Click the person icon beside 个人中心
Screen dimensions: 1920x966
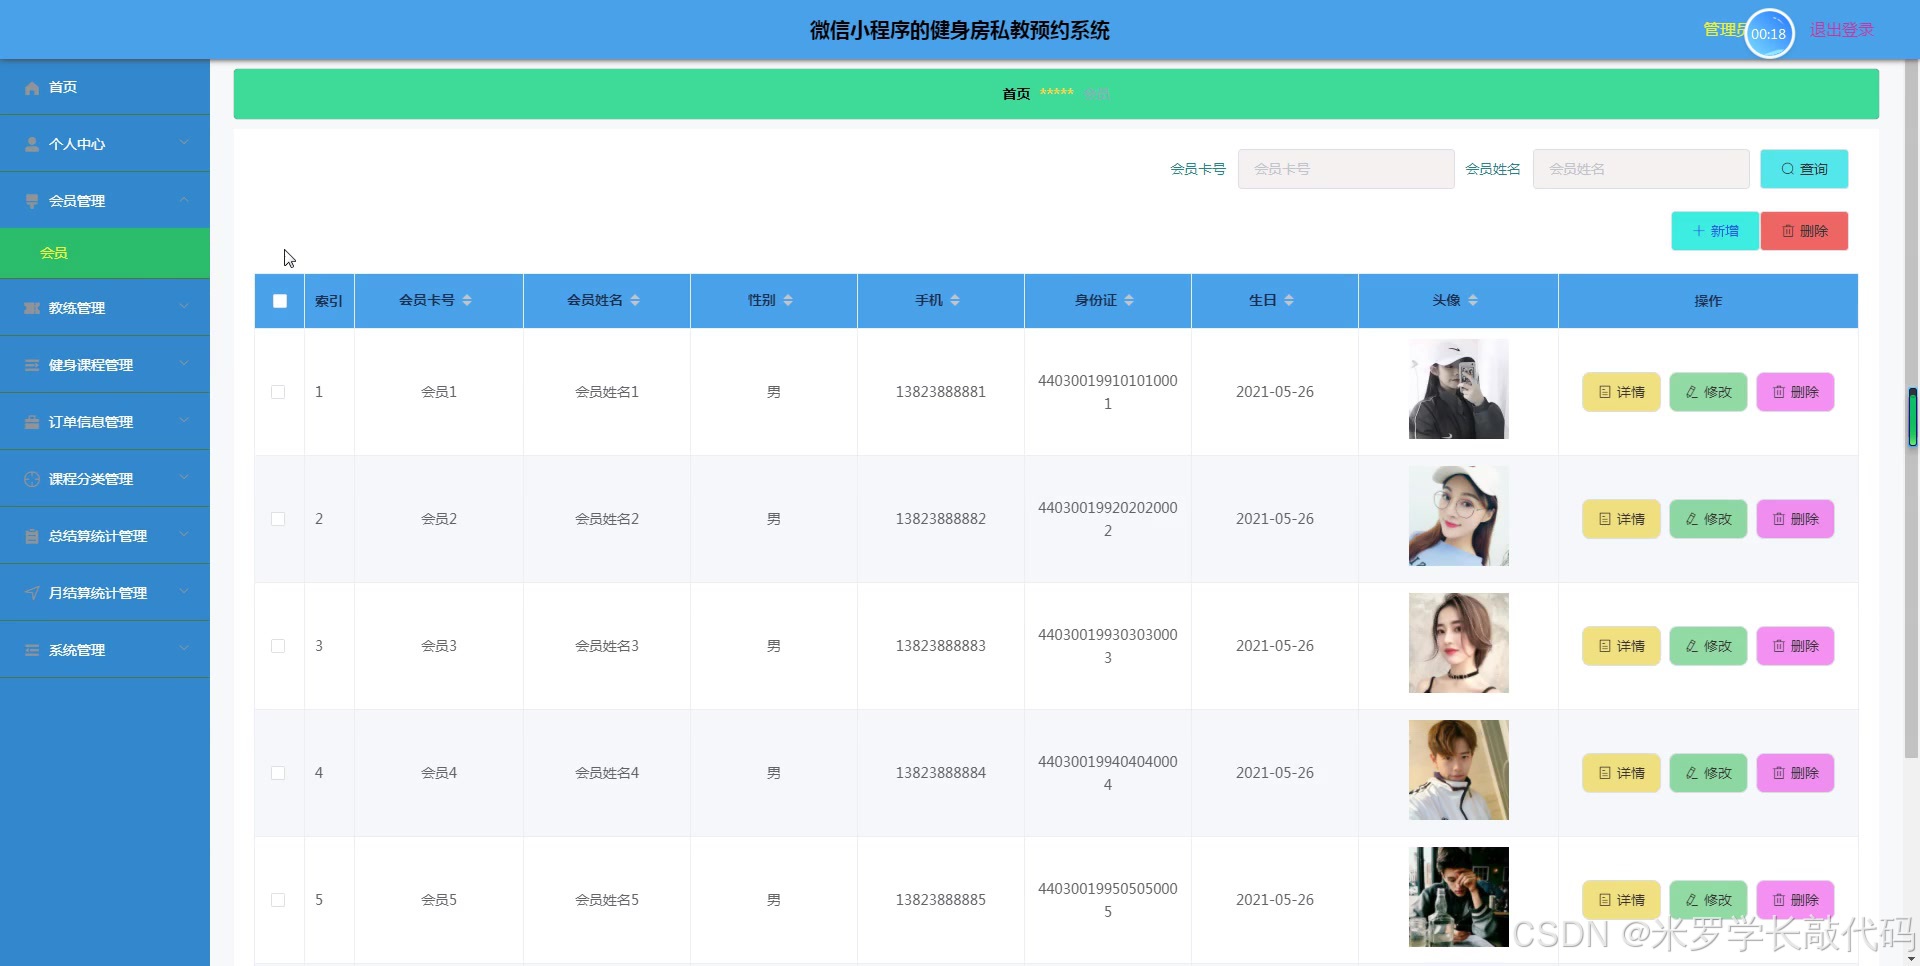coord(32,145)
